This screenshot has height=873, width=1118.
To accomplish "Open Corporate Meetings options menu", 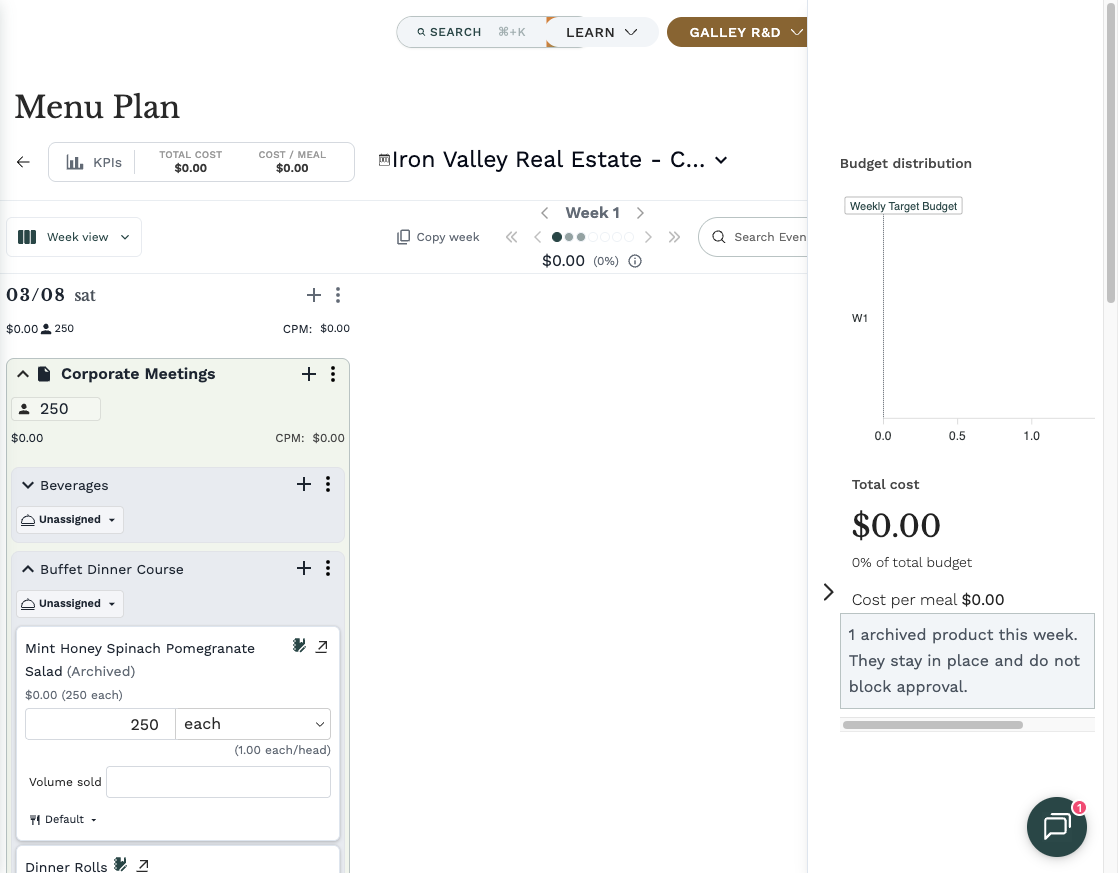I will tap(333, 374).
